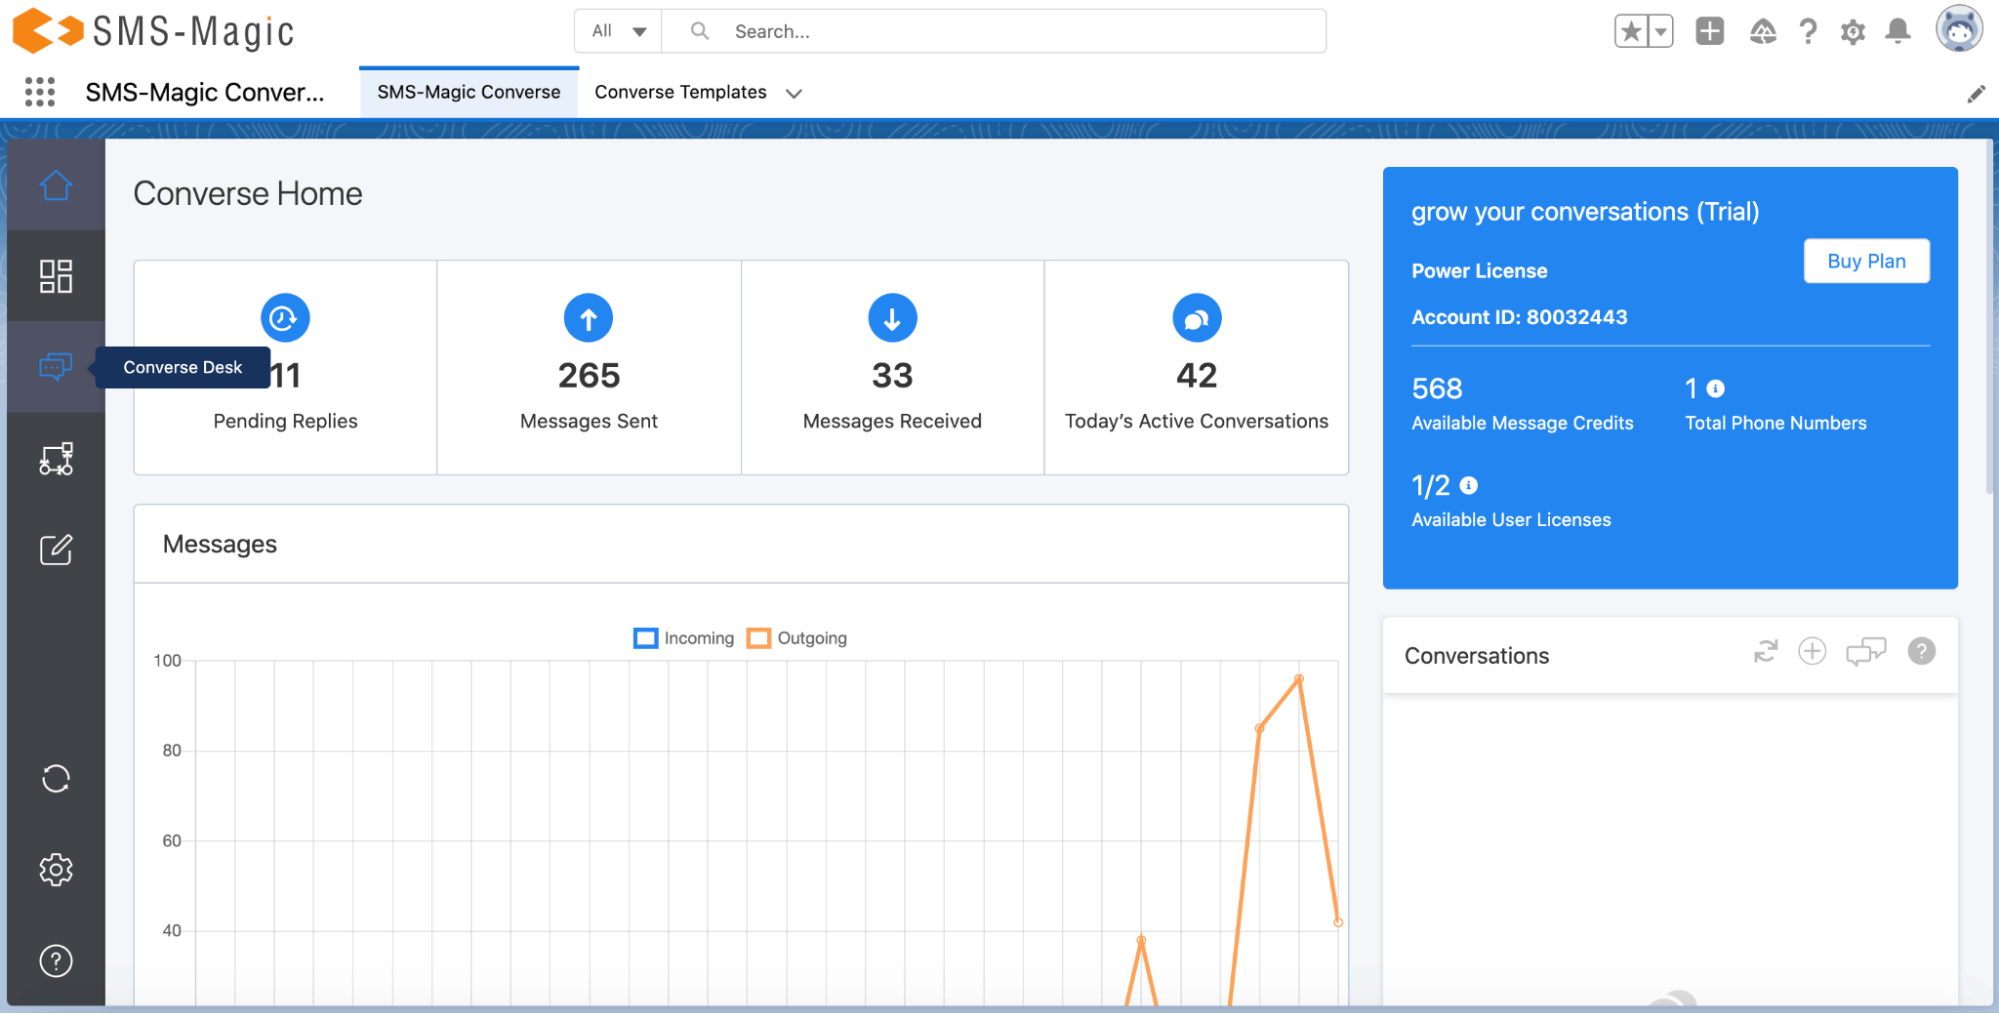
Task: Open the Converse Templates tab
Action: (680, 92)
